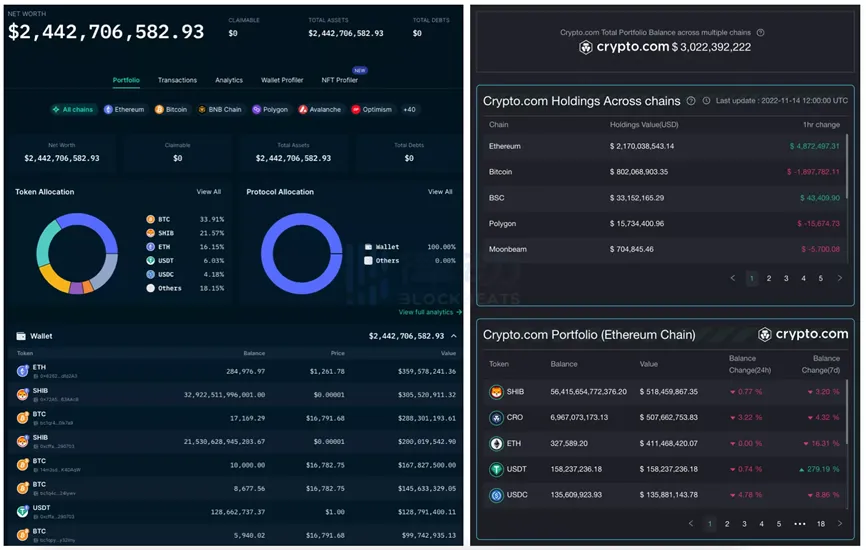Open help icon beside Holdings Across chains
Viewport: 866px width, 550px height.
[690, 101]
